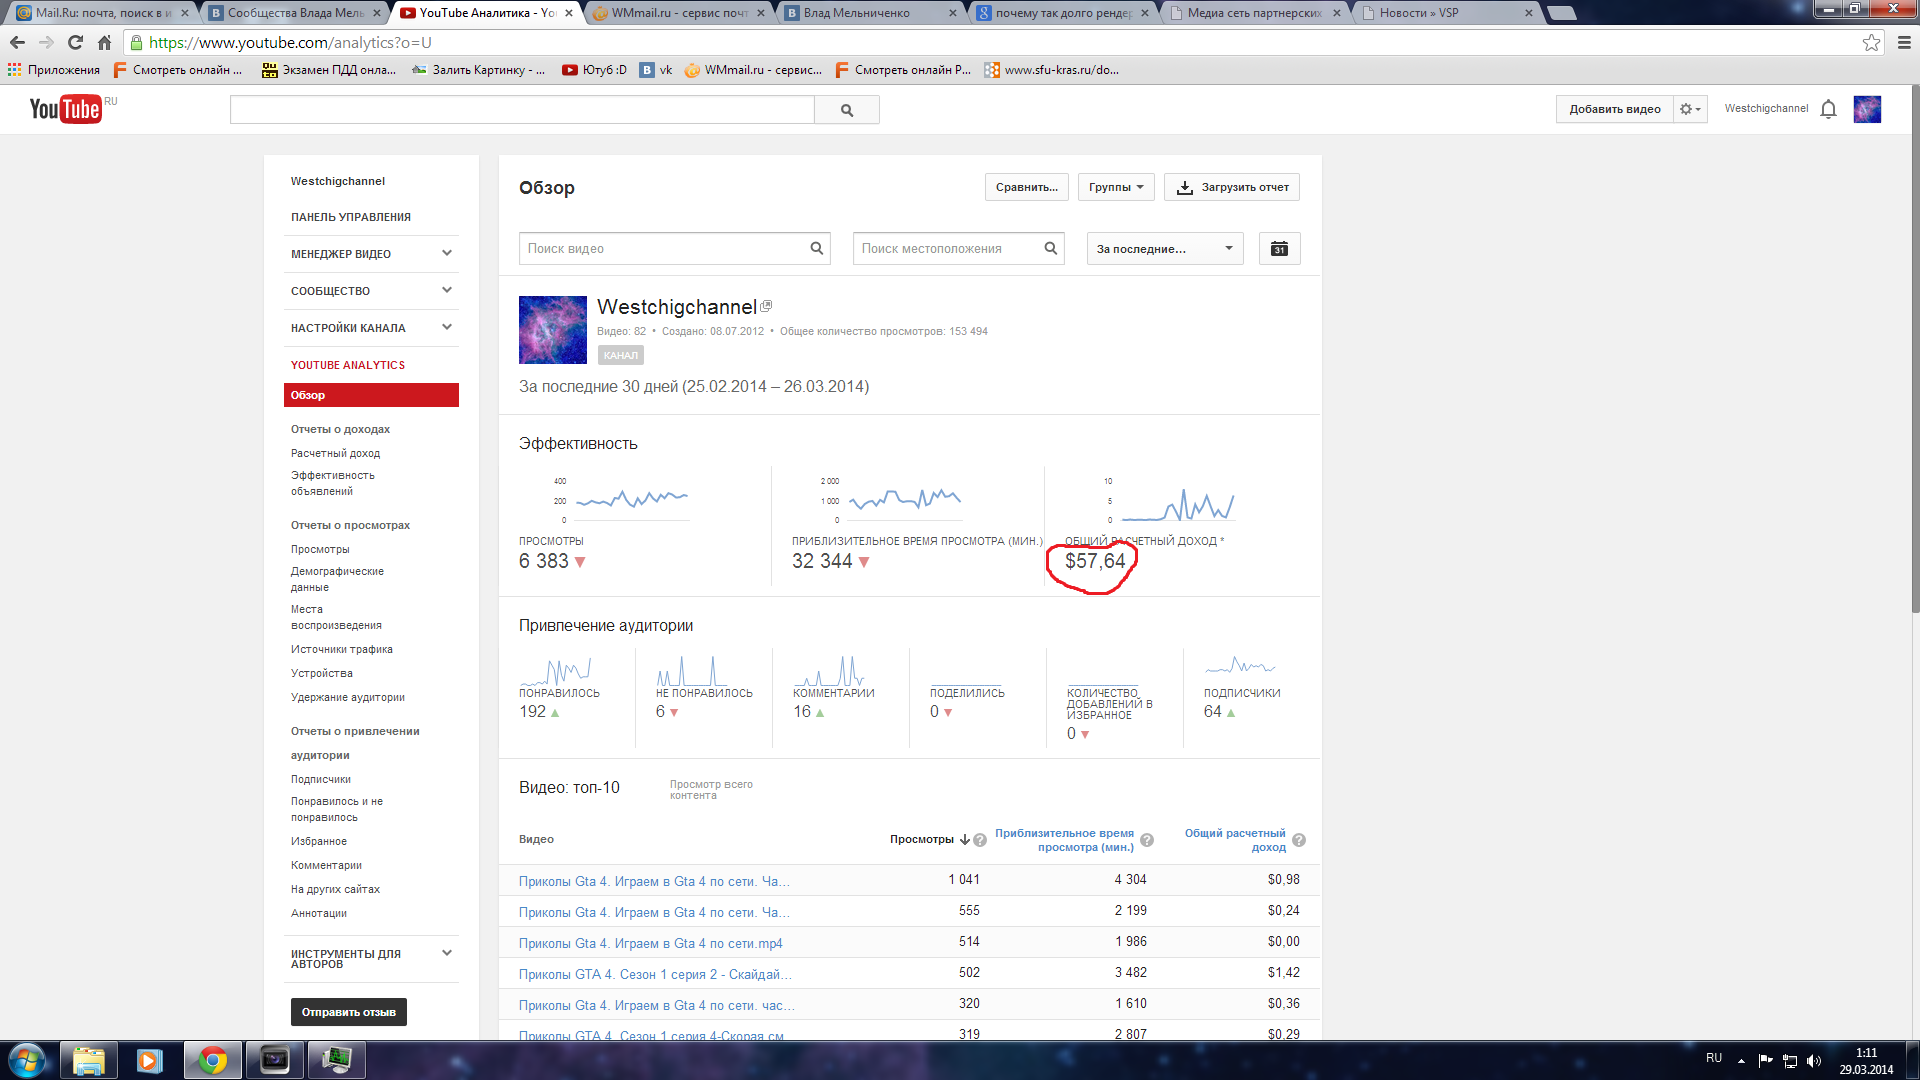
Task: Click the YouTube logo
Action: point(66,108)
